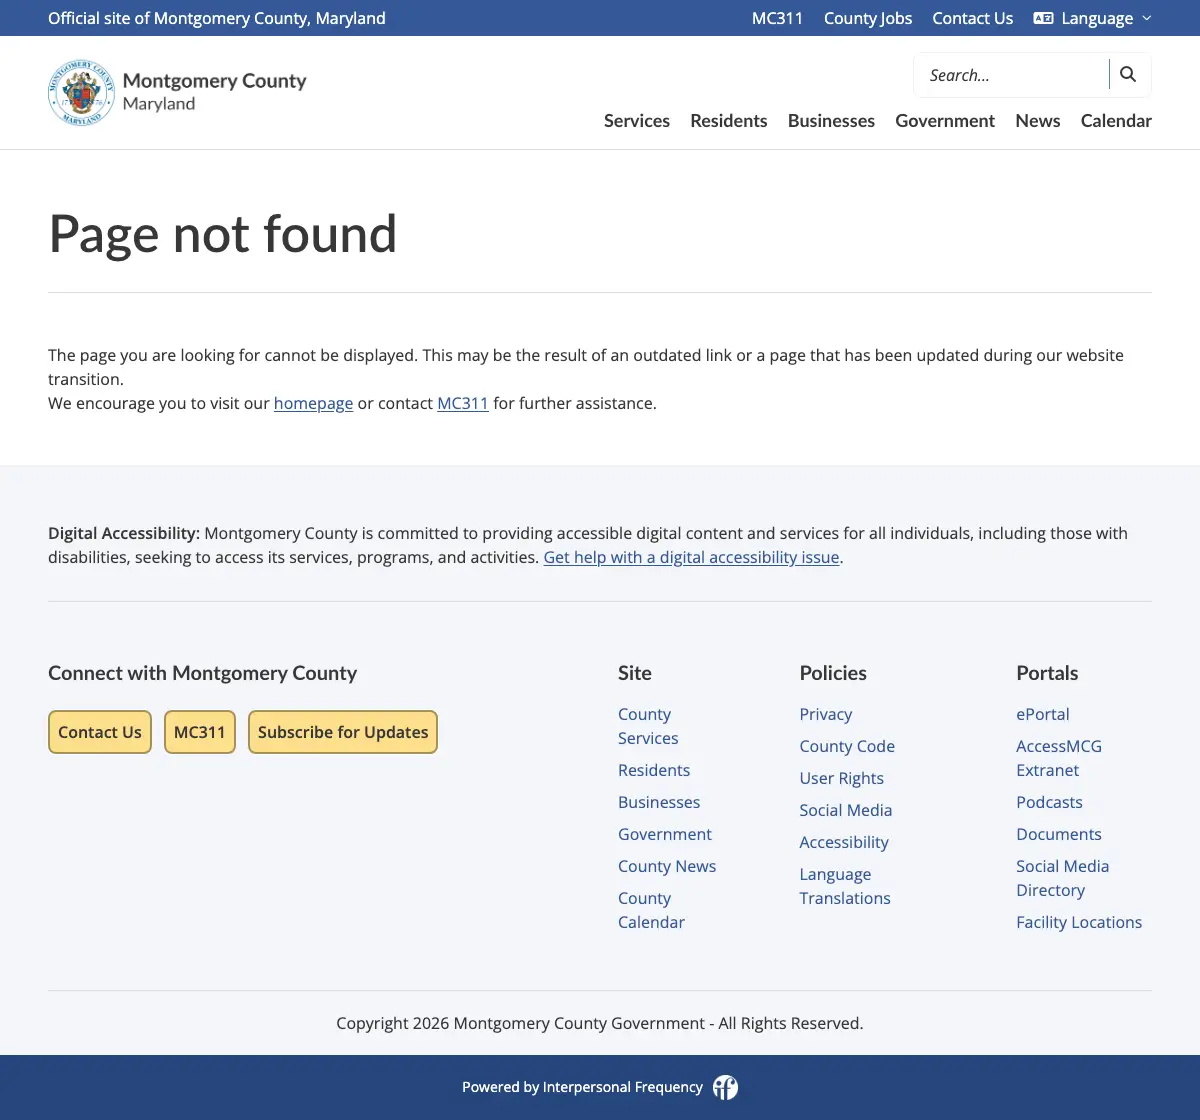Click the Subscribe for Updates button
Image resolution: width=1200 pixels, height=1120 pixels.
tap(343, 732)
